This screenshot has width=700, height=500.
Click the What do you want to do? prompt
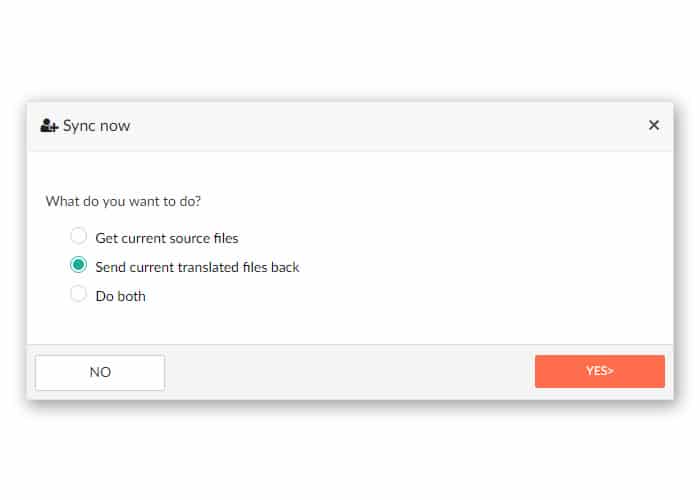click(123, 201)
